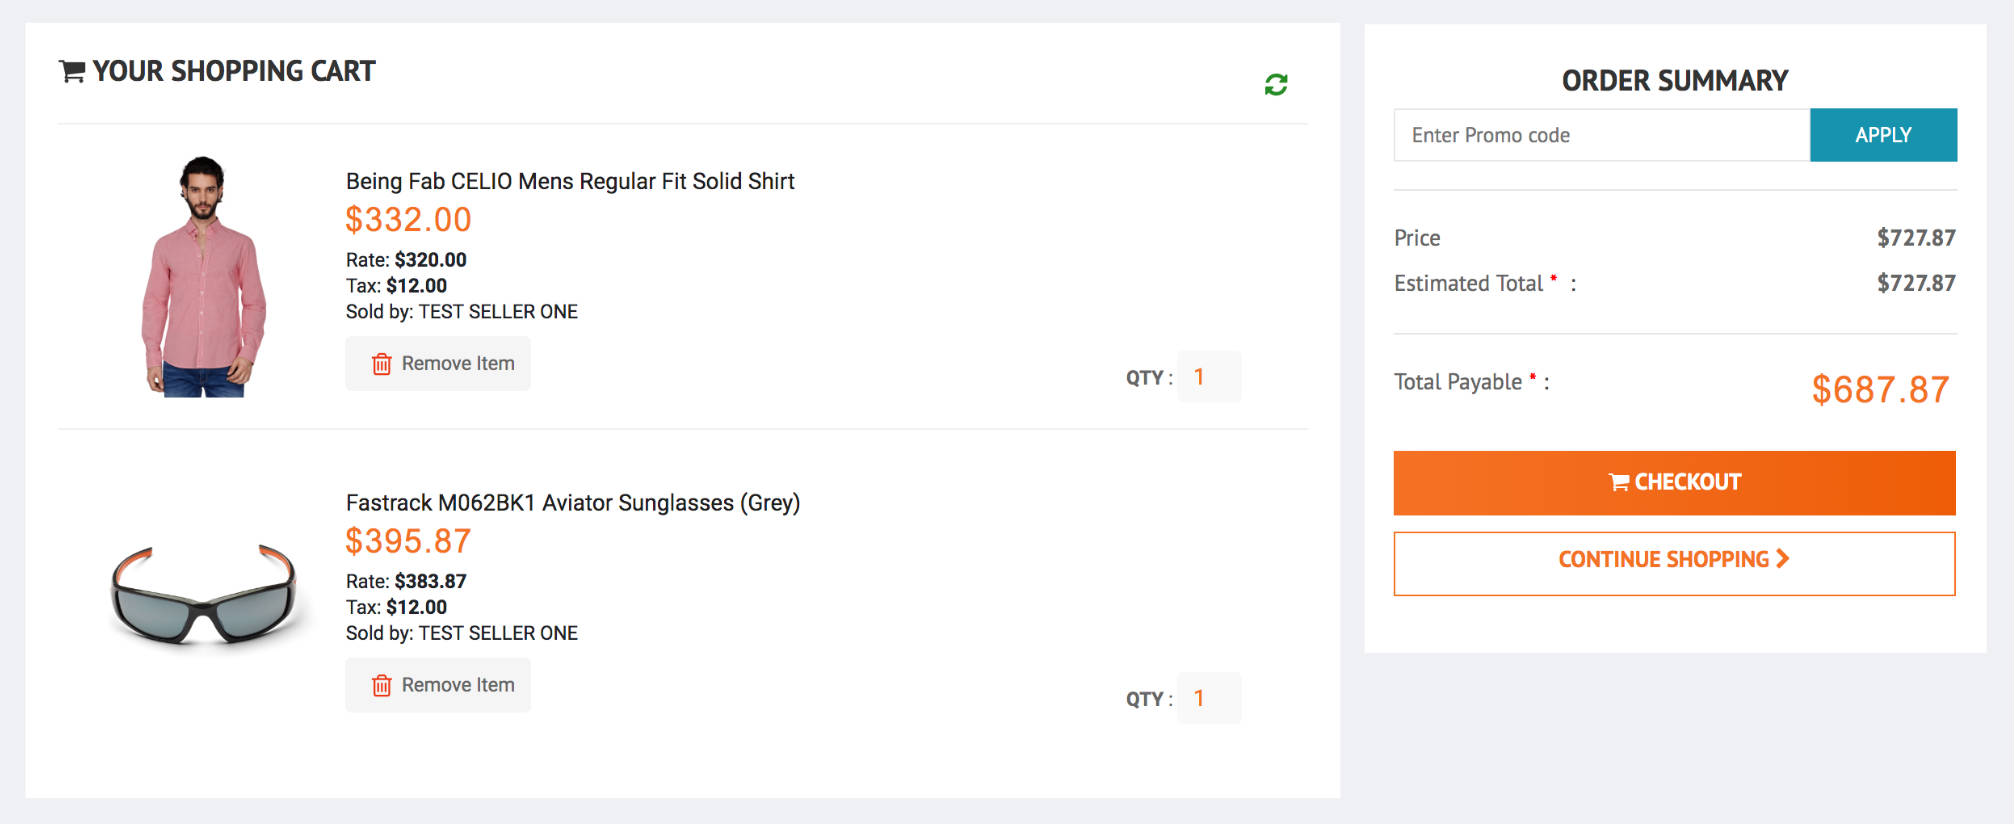Focus the Enter Promo code field
The height and width of the screenshot is (824, 2014).
point(1600,135)
